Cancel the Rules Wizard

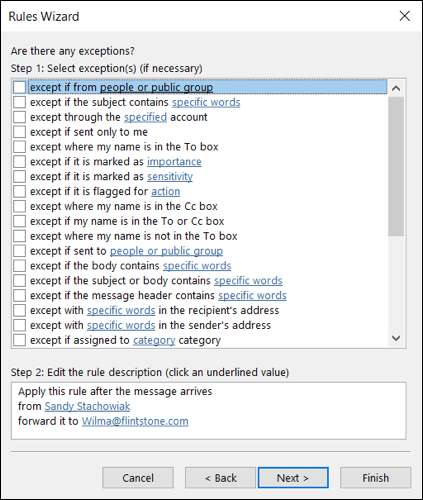[138, 478]
